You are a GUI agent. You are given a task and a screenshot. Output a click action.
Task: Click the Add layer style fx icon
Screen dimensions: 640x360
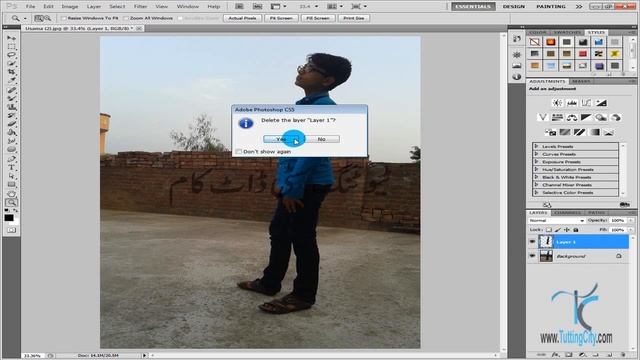(x=555, y=355)
